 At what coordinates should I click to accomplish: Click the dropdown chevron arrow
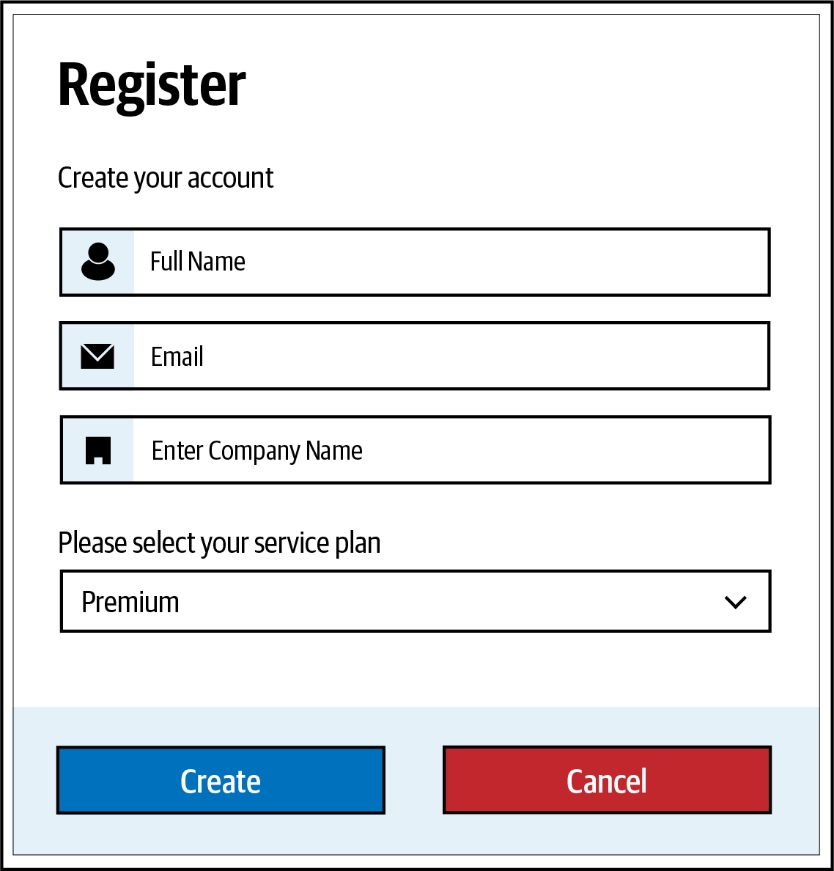point(735,602)
